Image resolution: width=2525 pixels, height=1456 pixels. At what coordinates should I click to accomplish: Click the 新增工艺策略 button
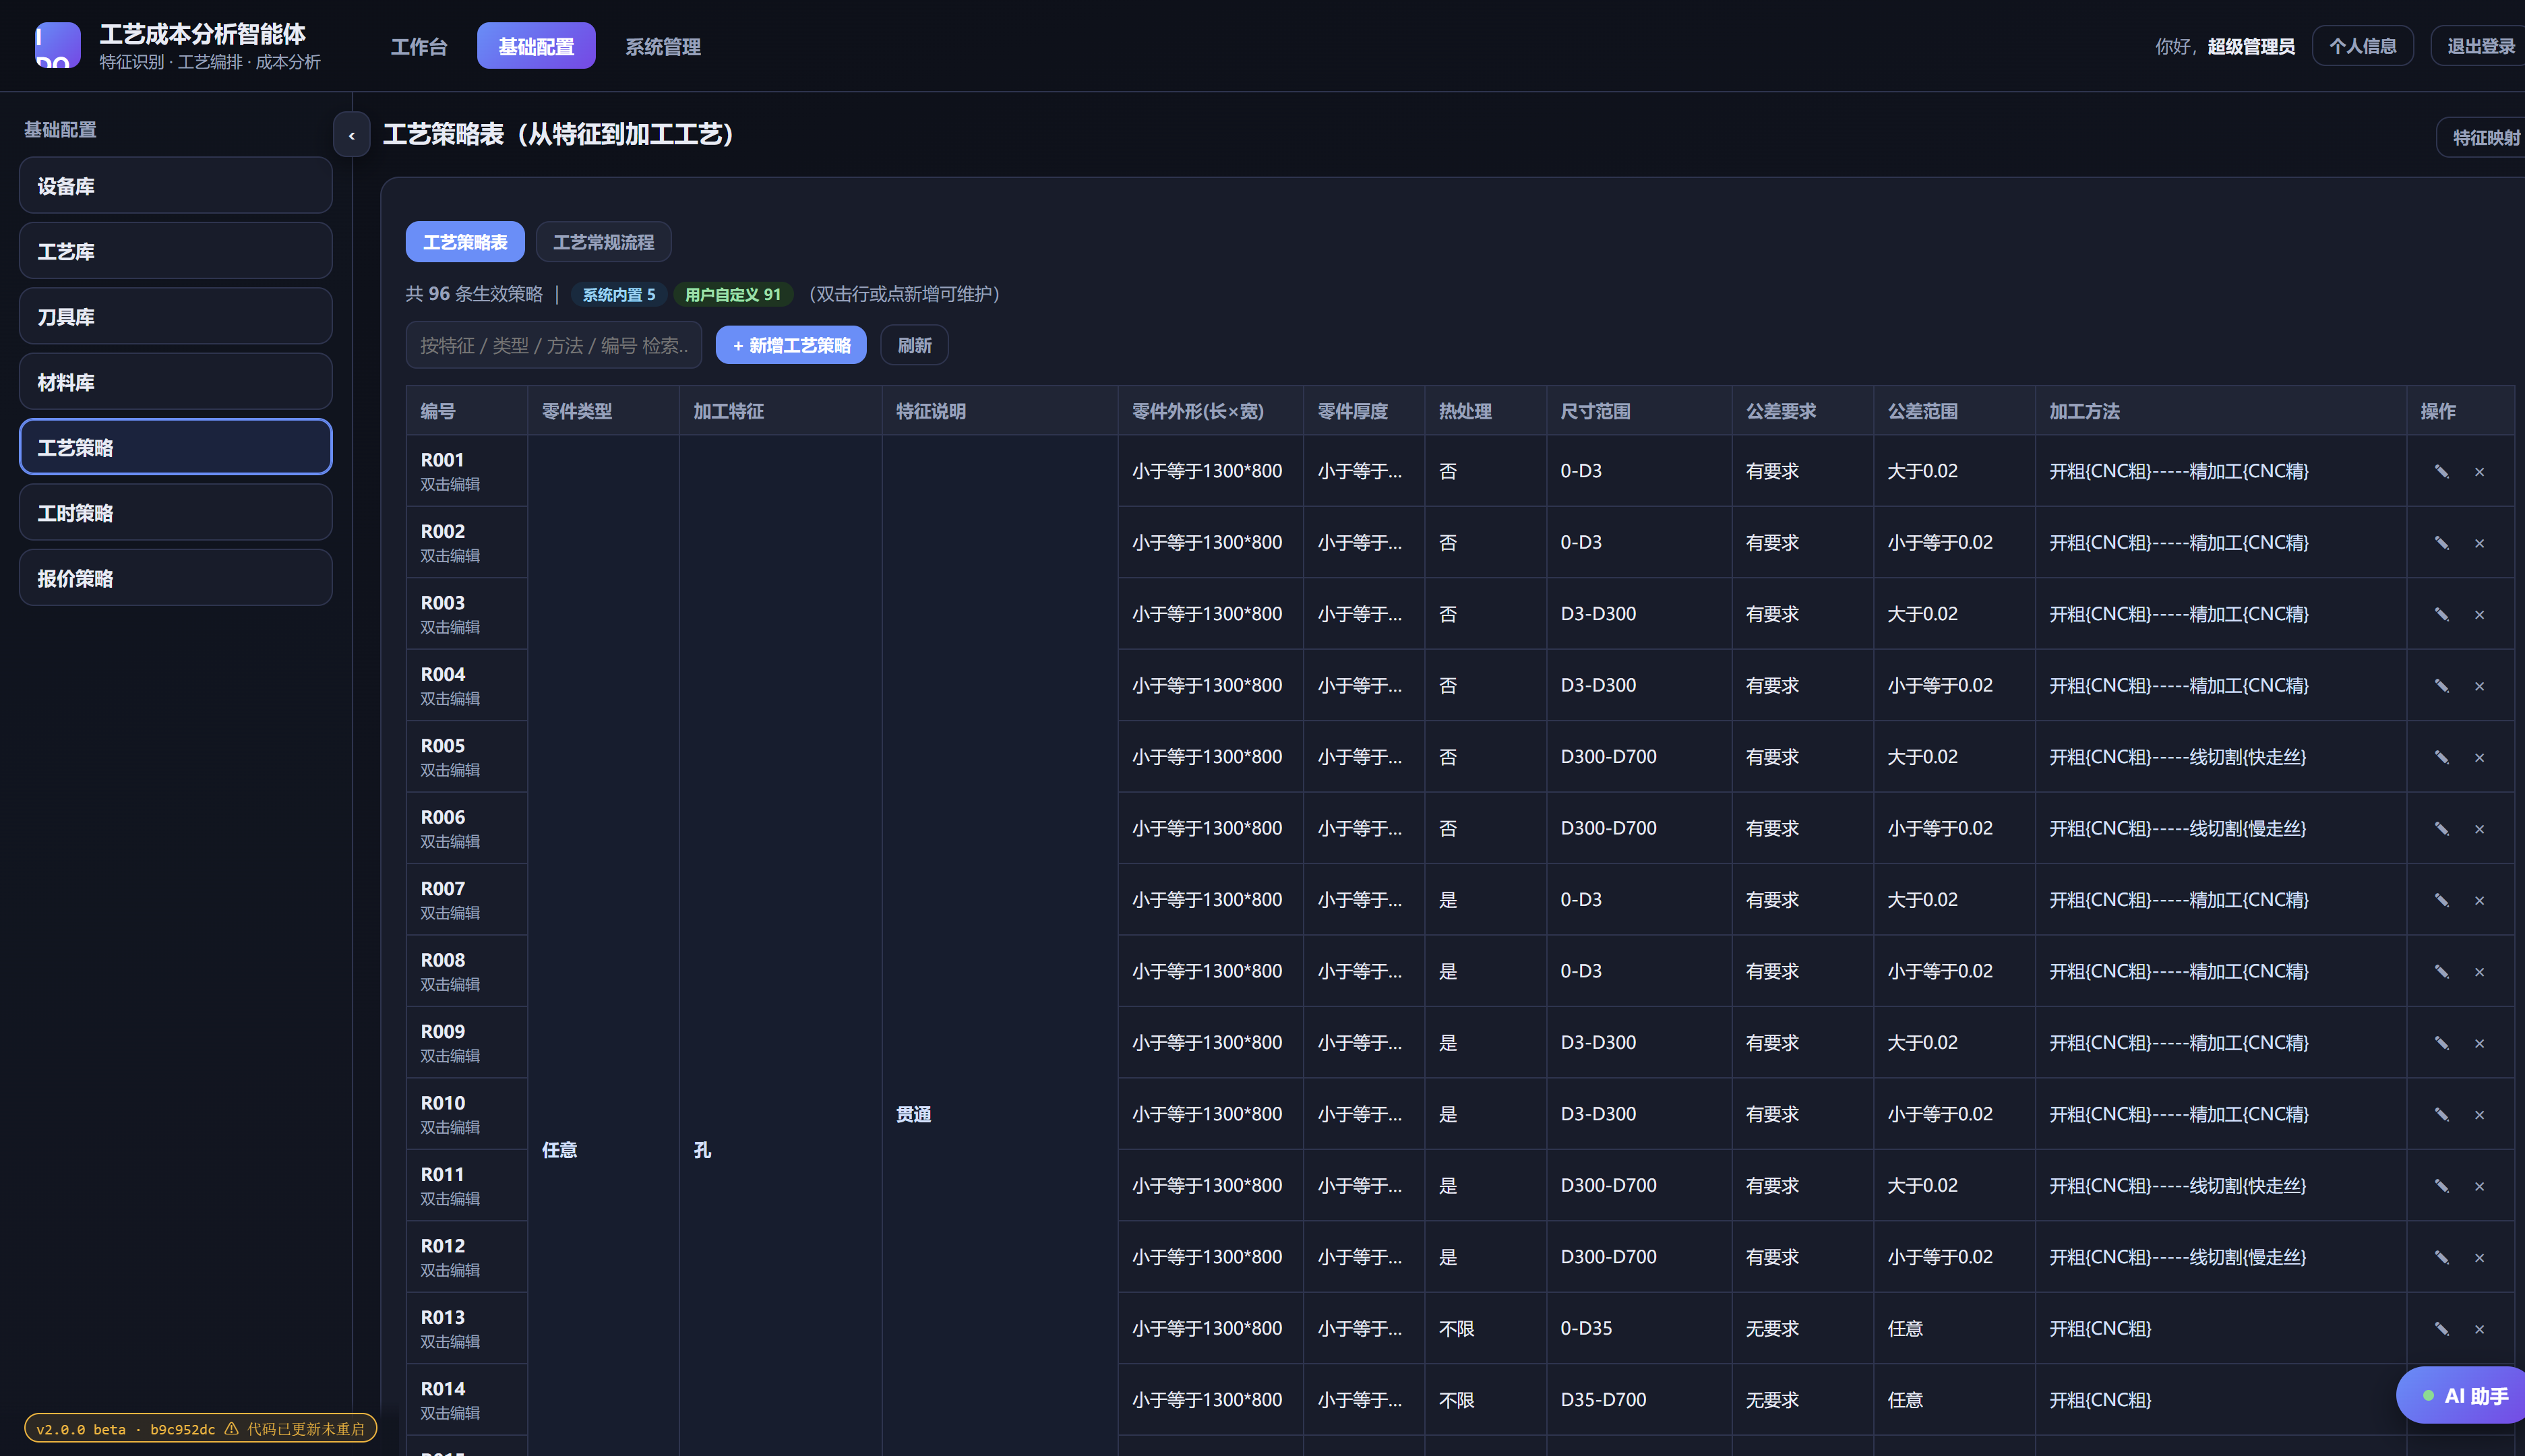(x=791, y=345)
